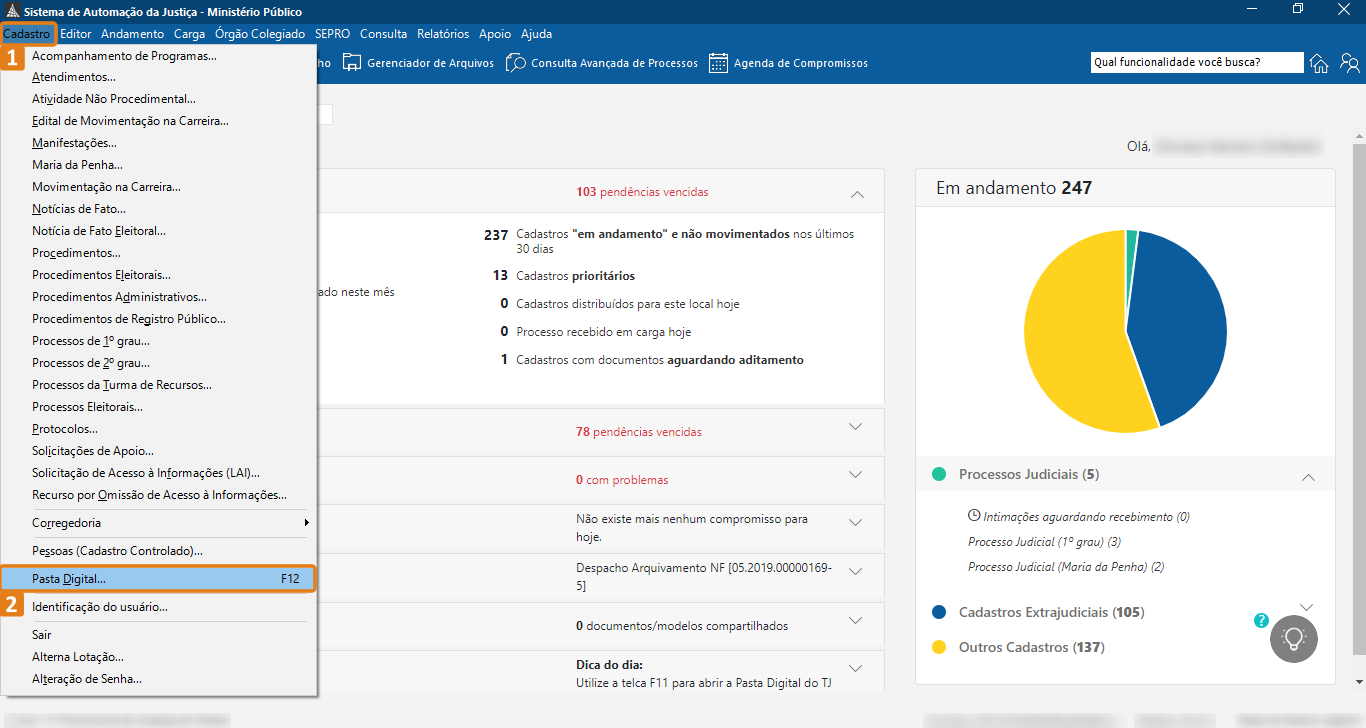Image resolution: width=1366 pixels, height=728 pixels.
Task: Select Alterna Lotação menu entry
Action: click(159, 657)
